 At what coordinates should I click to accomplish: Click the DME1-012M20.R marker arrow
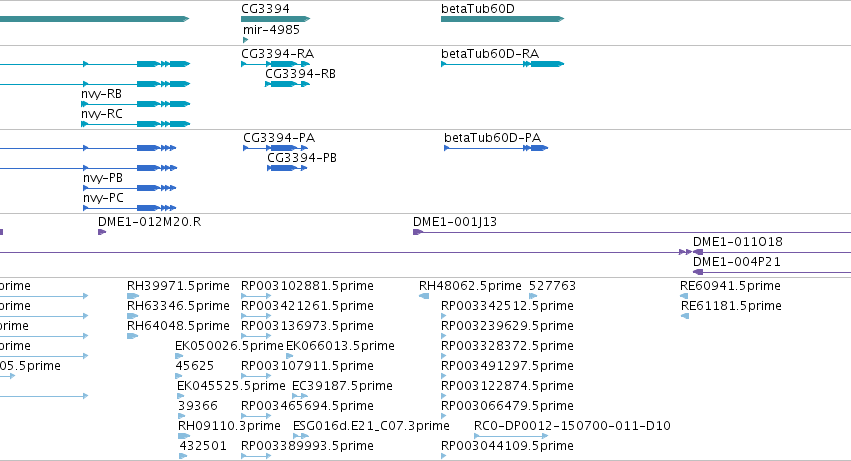pyautogui.click(x=102, y=232)
